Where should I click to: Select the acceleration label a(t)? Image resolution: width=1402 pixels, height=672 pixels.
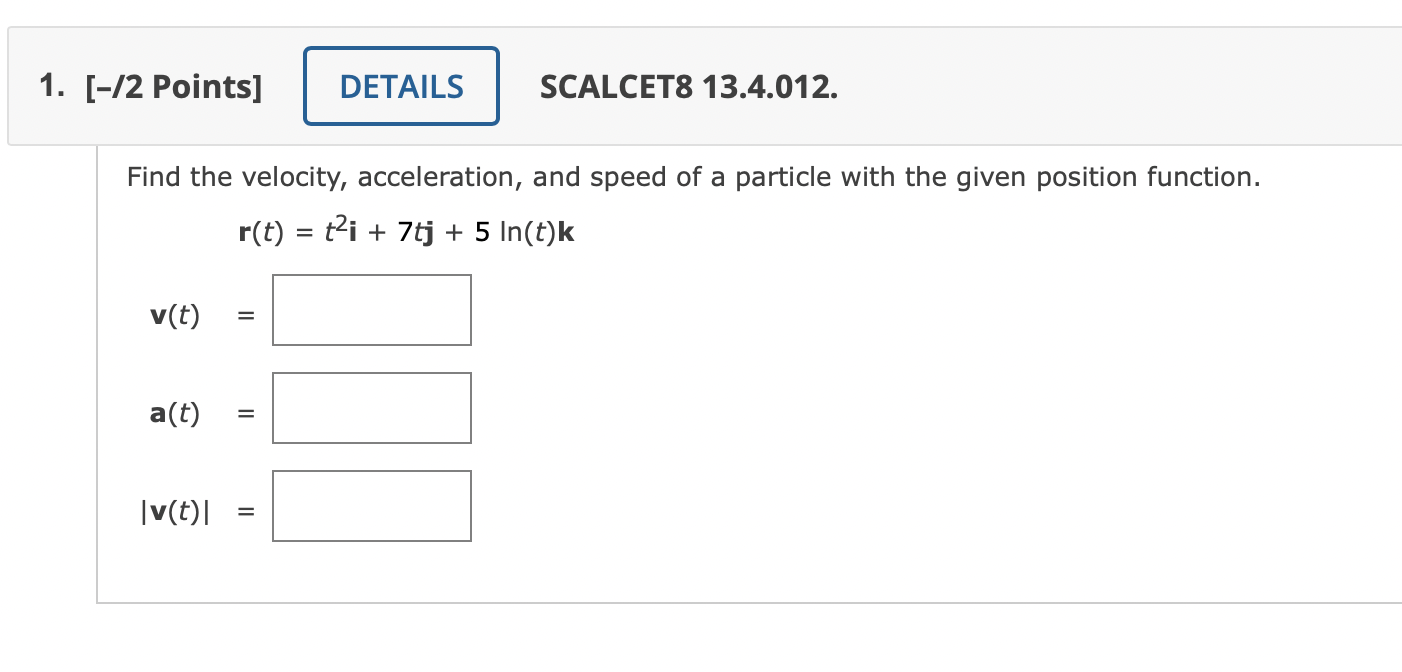point(175,413)
